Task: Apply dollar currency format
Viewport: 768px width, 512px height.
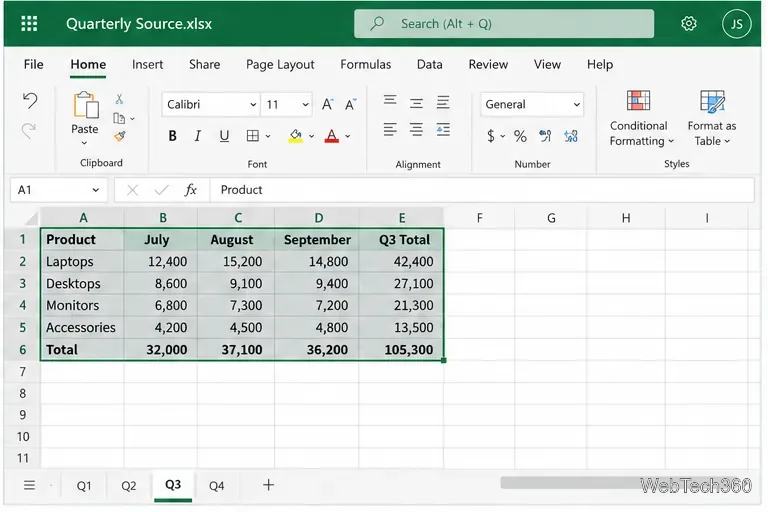Action: [490, 136]
